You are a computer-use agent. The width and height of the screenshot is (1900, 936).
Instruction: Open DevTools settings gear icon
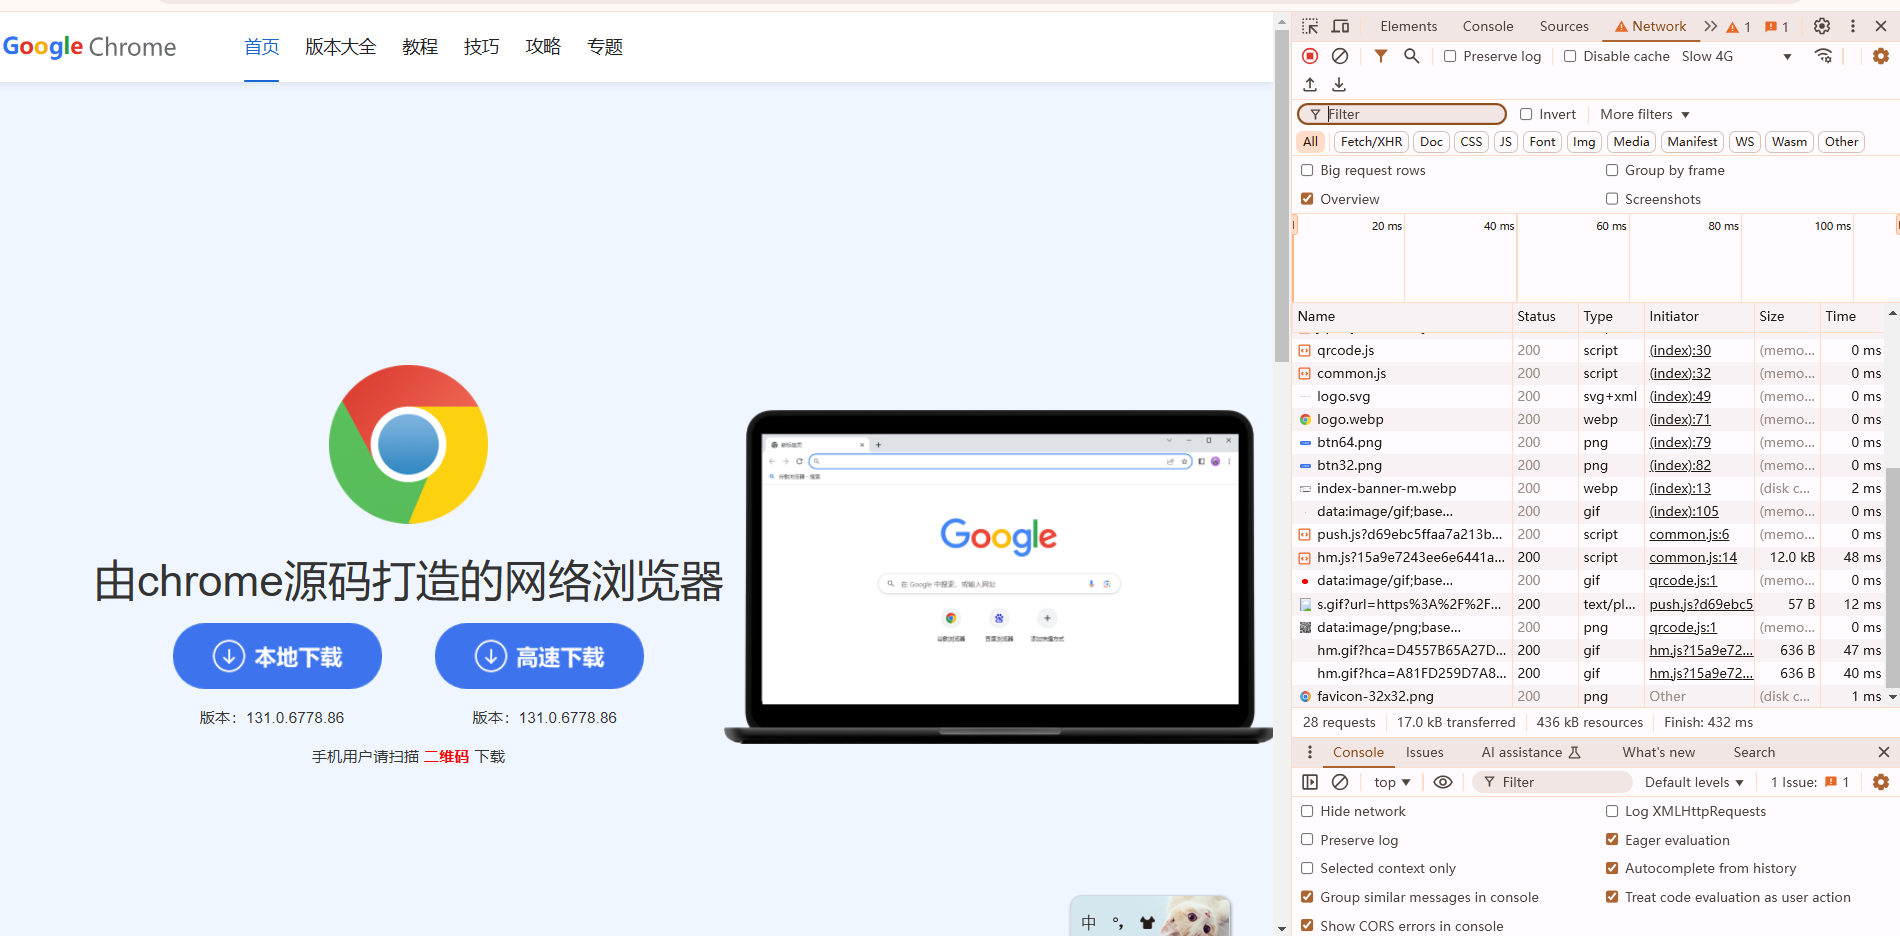1822,26
